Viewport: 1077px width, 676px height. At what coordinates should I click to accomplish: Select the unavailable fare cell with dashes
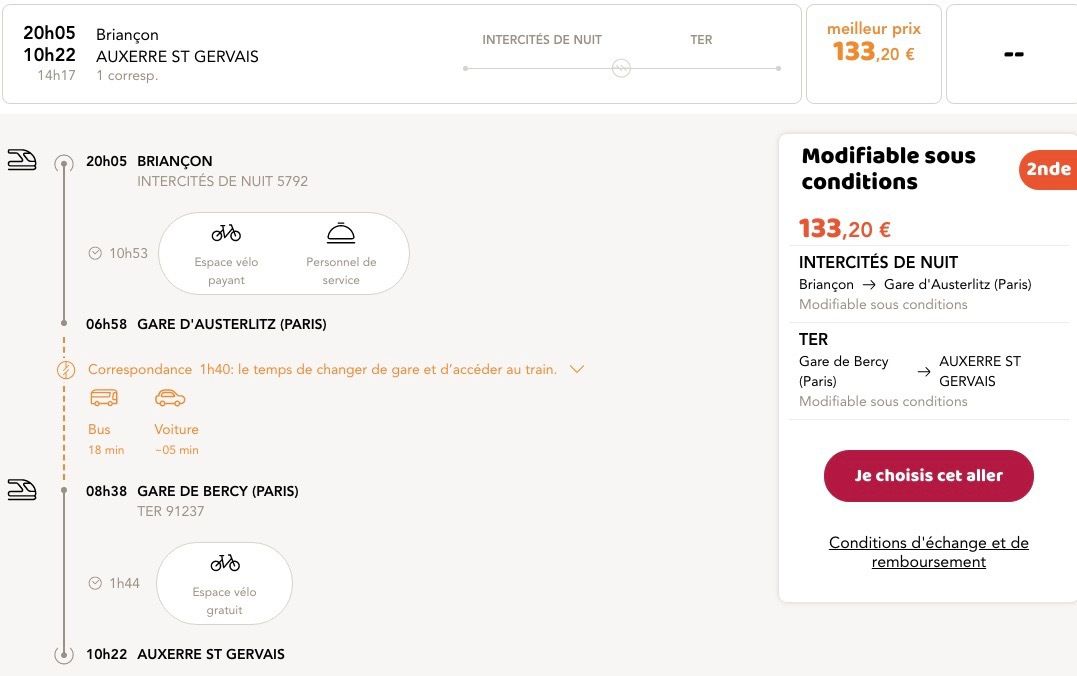1013,54
